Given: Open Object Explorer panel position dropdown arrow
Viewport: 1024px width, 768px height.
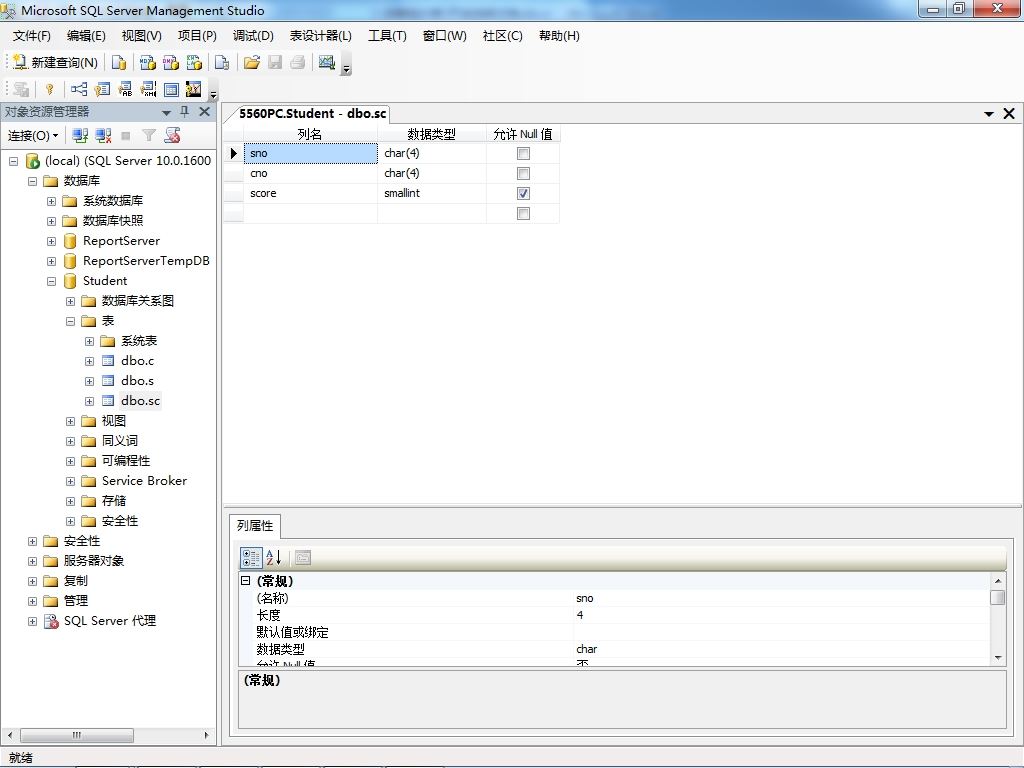Looking at the screenshot, I should (x=167, y=112).
